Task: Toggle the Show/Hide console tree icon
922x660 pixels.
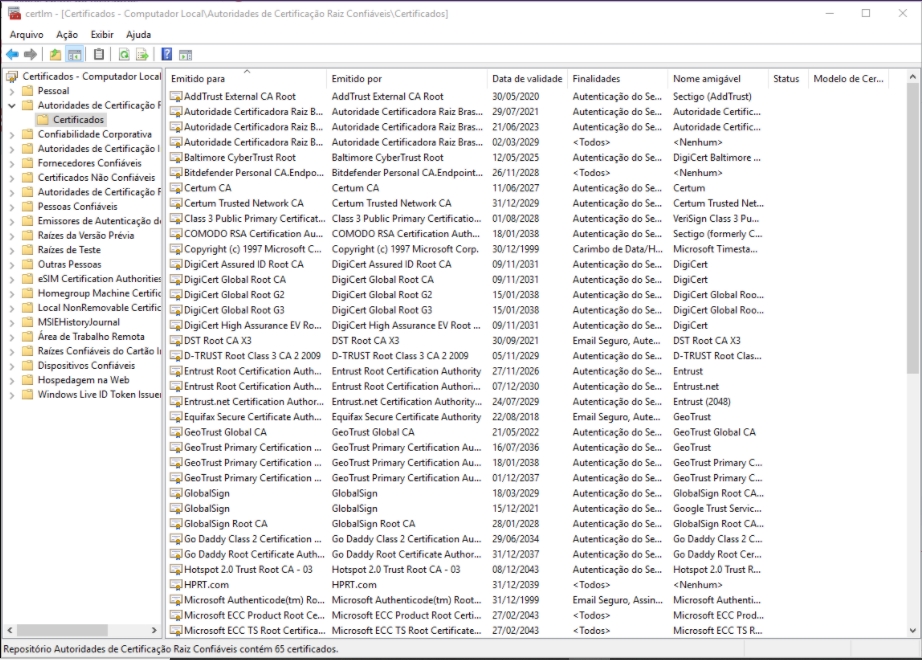Action: (x=75, y=55)
